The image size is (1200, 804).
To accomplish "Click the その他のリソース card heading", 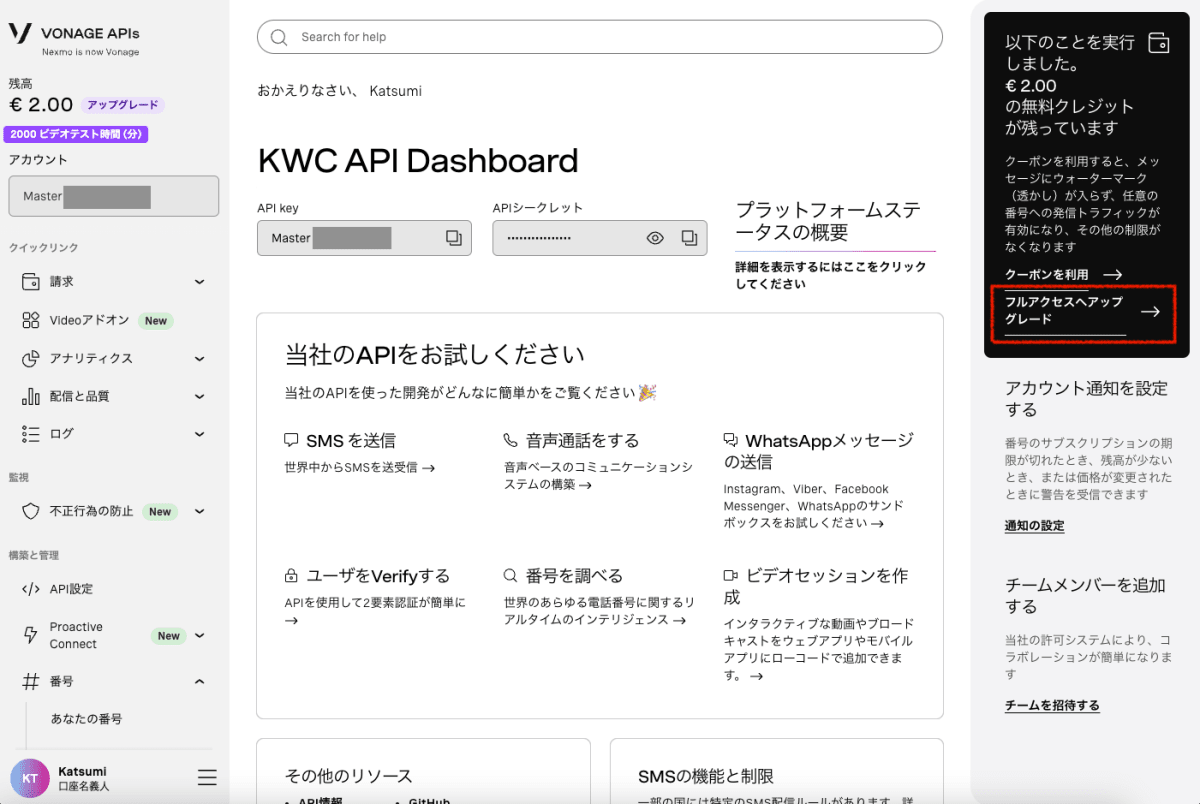I will (348, 776).
